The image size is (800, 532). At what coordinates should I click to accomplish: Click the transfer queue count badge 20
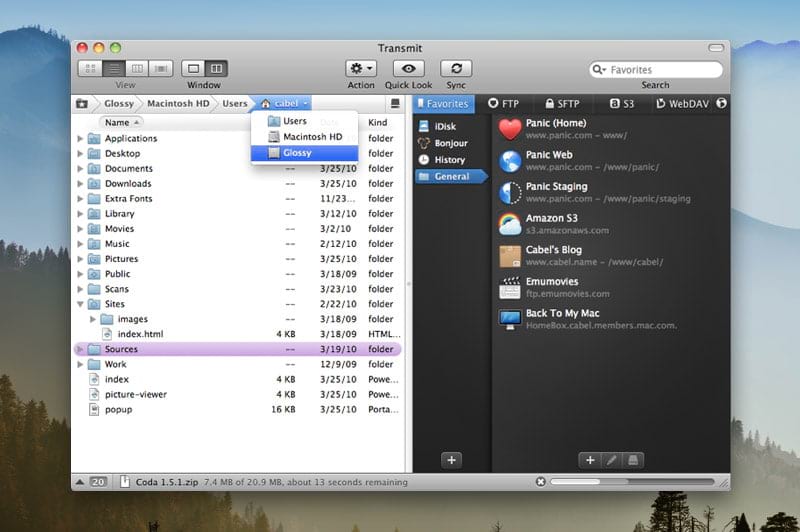coord(98,482)
